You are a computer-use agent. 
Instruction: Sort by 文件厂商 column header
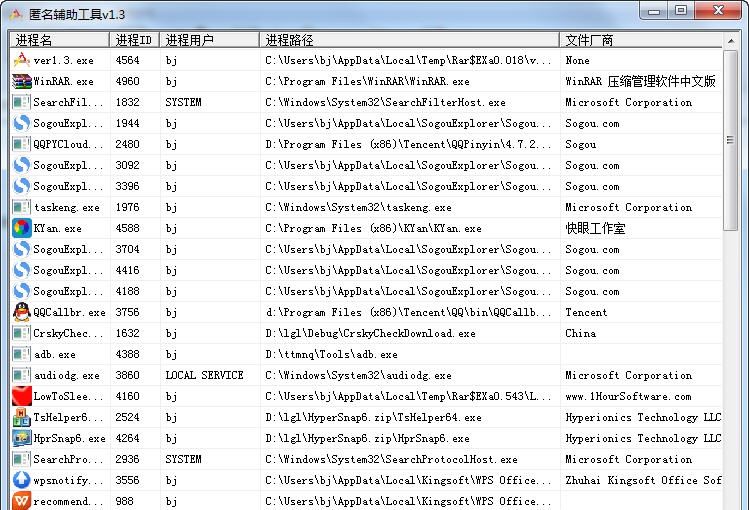tap(641, 40)
